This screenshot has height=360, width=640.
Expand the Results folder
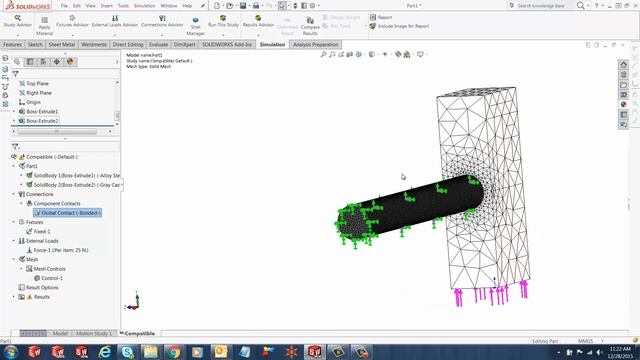(x=14, y=297)
